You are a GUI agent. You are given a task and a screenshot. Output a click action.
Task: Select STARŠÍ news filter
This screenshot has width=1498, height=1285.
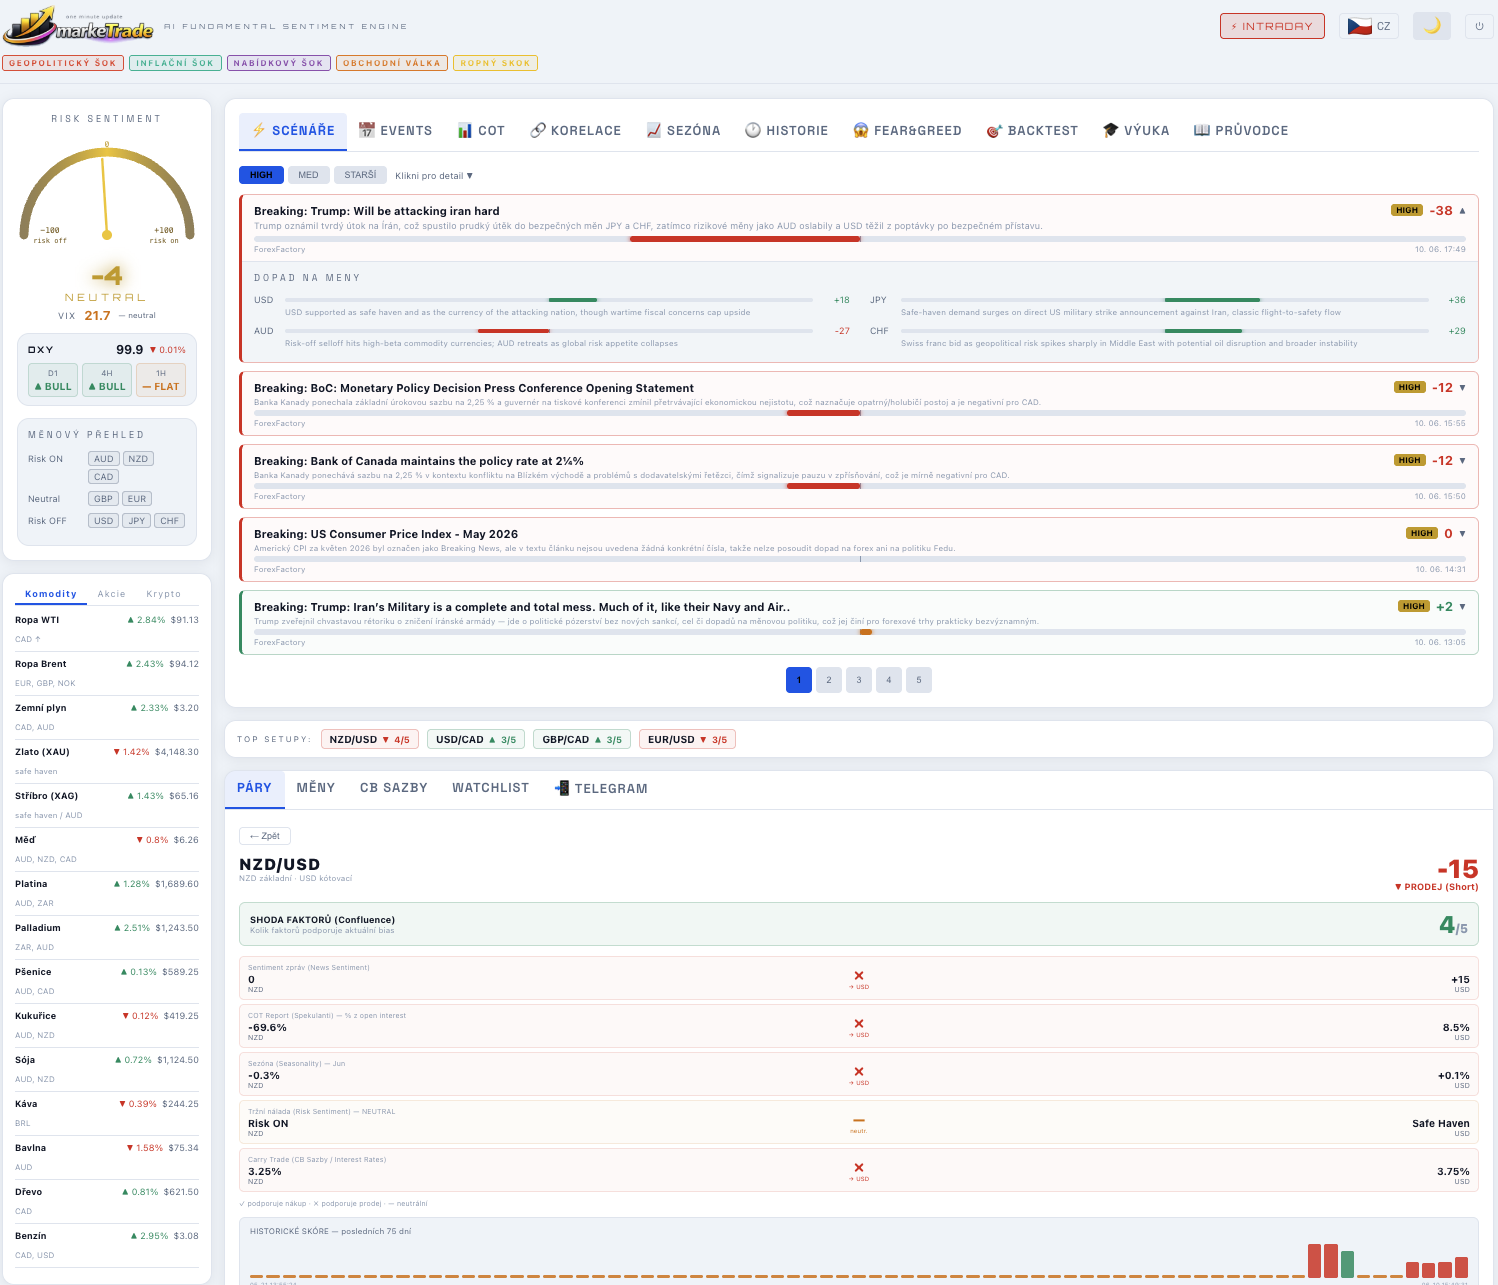coord(360,175)
